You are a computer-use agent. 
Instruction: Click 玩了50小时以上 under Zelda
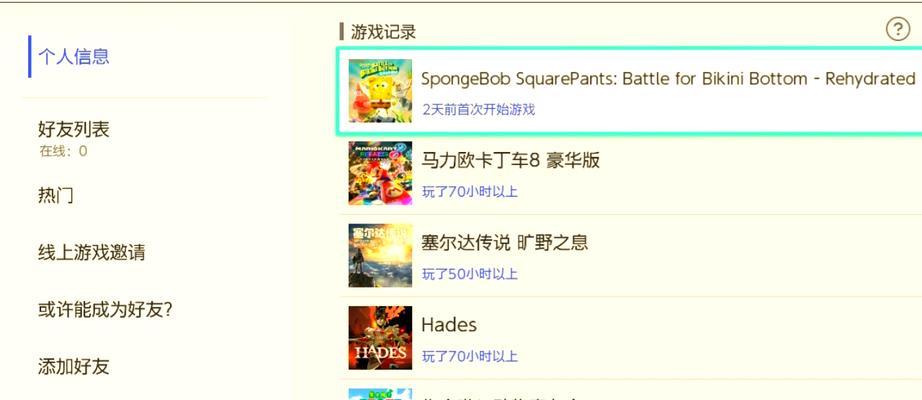[470, 274]
